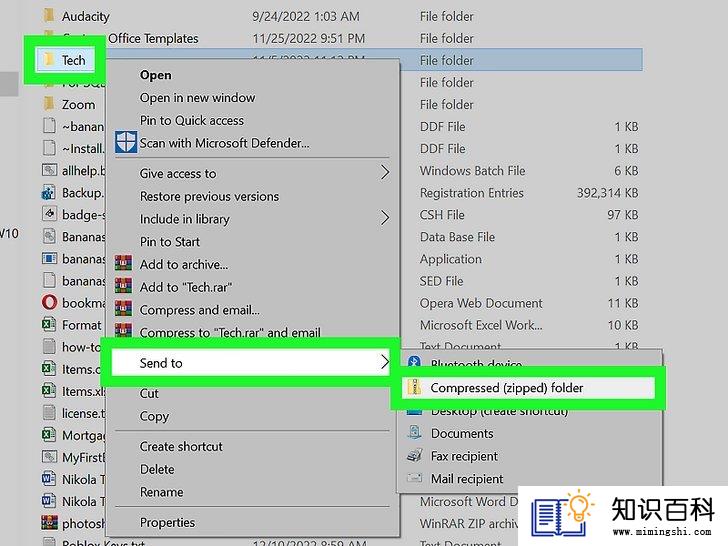Image resolution: width=728 pixels, height=546 pixels.
Task: Select the Audacity folder name
Action: coord(85,16)
